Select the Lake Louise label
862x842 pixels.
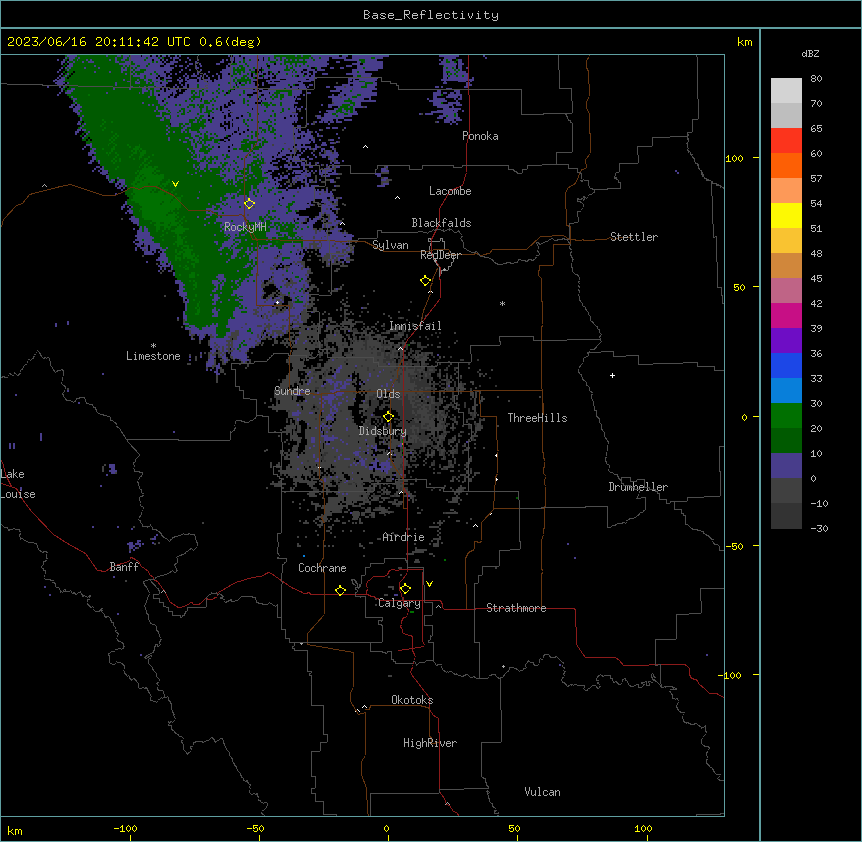[x=18, y=484]
